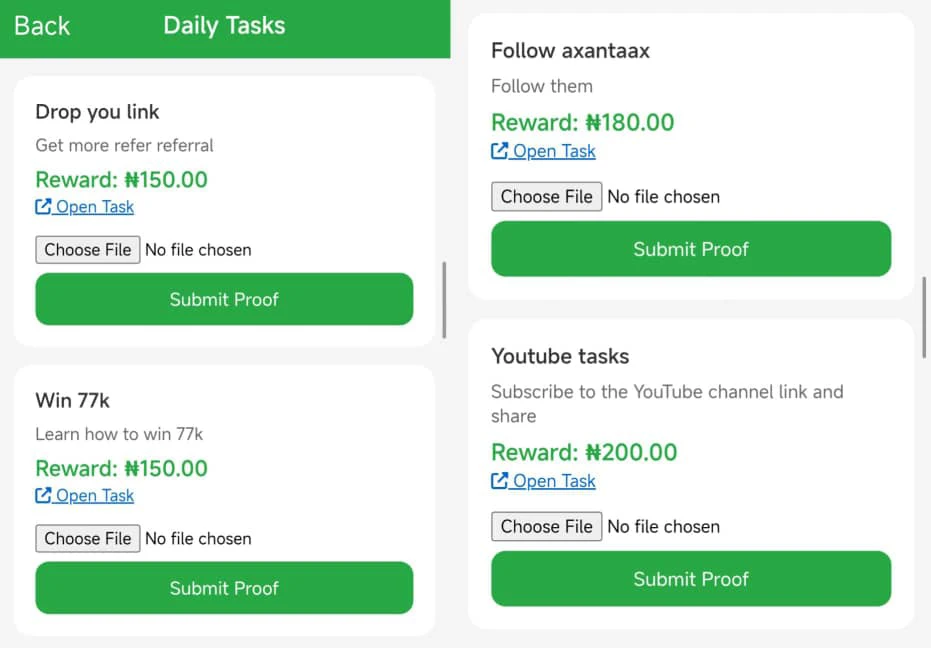The image size is (931, 648).
Task: Choose File for Win 77k proof
Action: click(x=88, y=538)
